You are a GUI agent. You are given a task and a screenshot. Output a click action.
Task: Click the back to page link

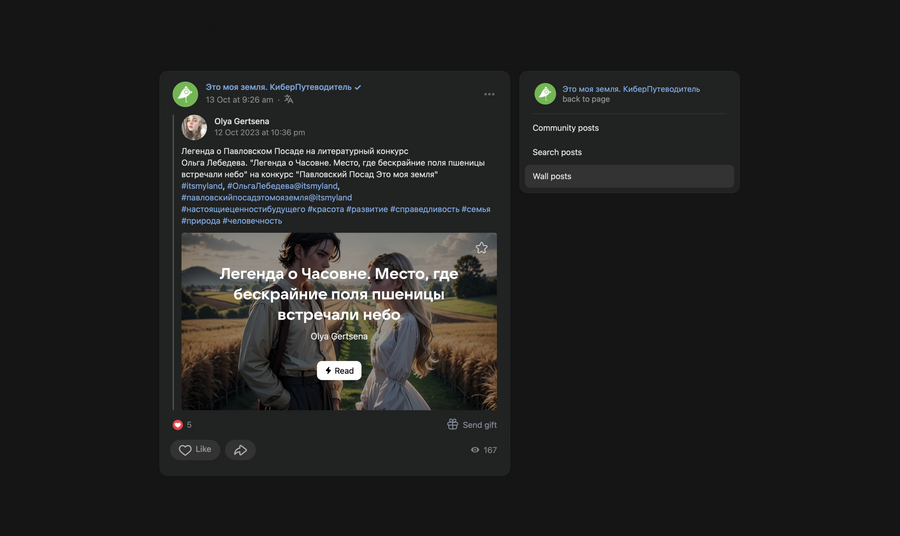[x=586, y=99]
